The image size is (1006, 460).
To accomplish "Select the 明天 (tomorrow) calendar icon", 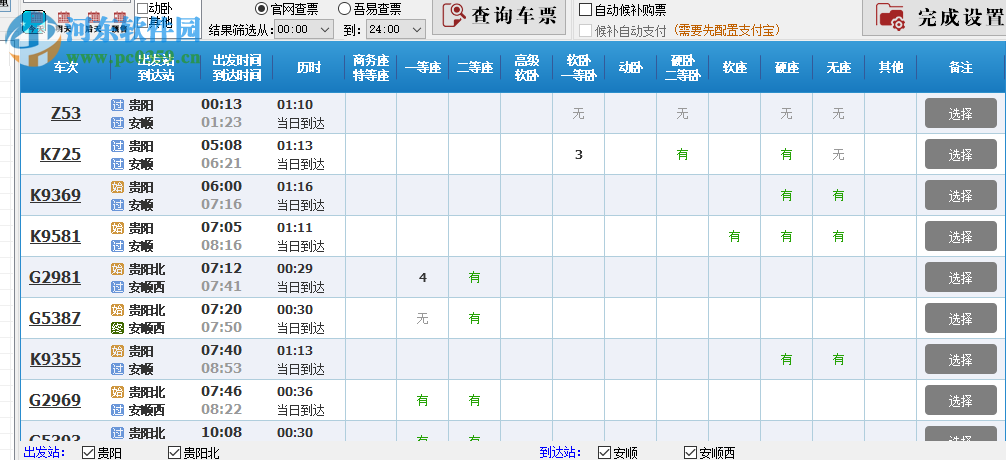I will click(64, 22).
